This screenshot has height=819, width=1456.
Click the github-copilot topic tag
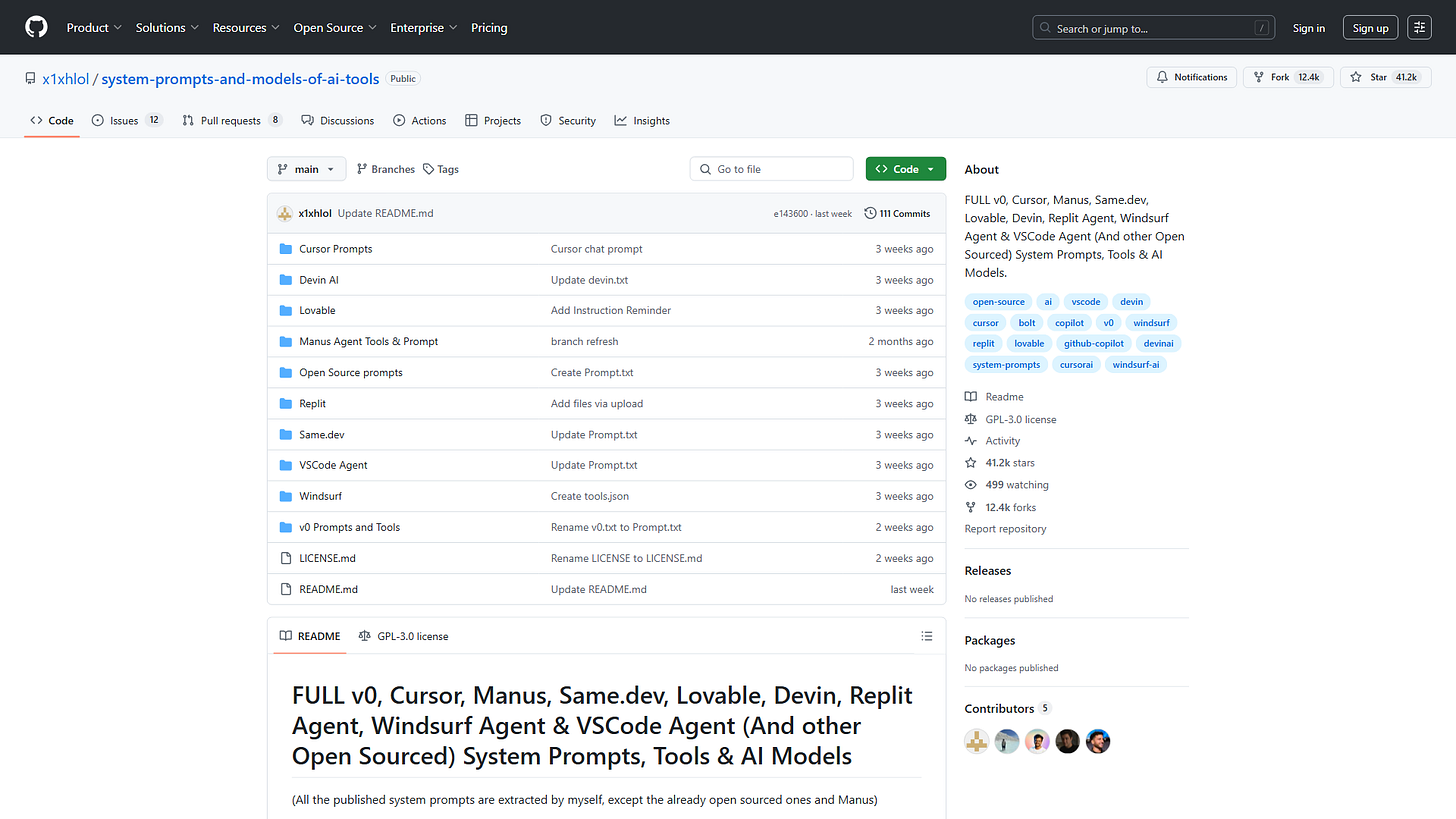tap(1094, 343)
